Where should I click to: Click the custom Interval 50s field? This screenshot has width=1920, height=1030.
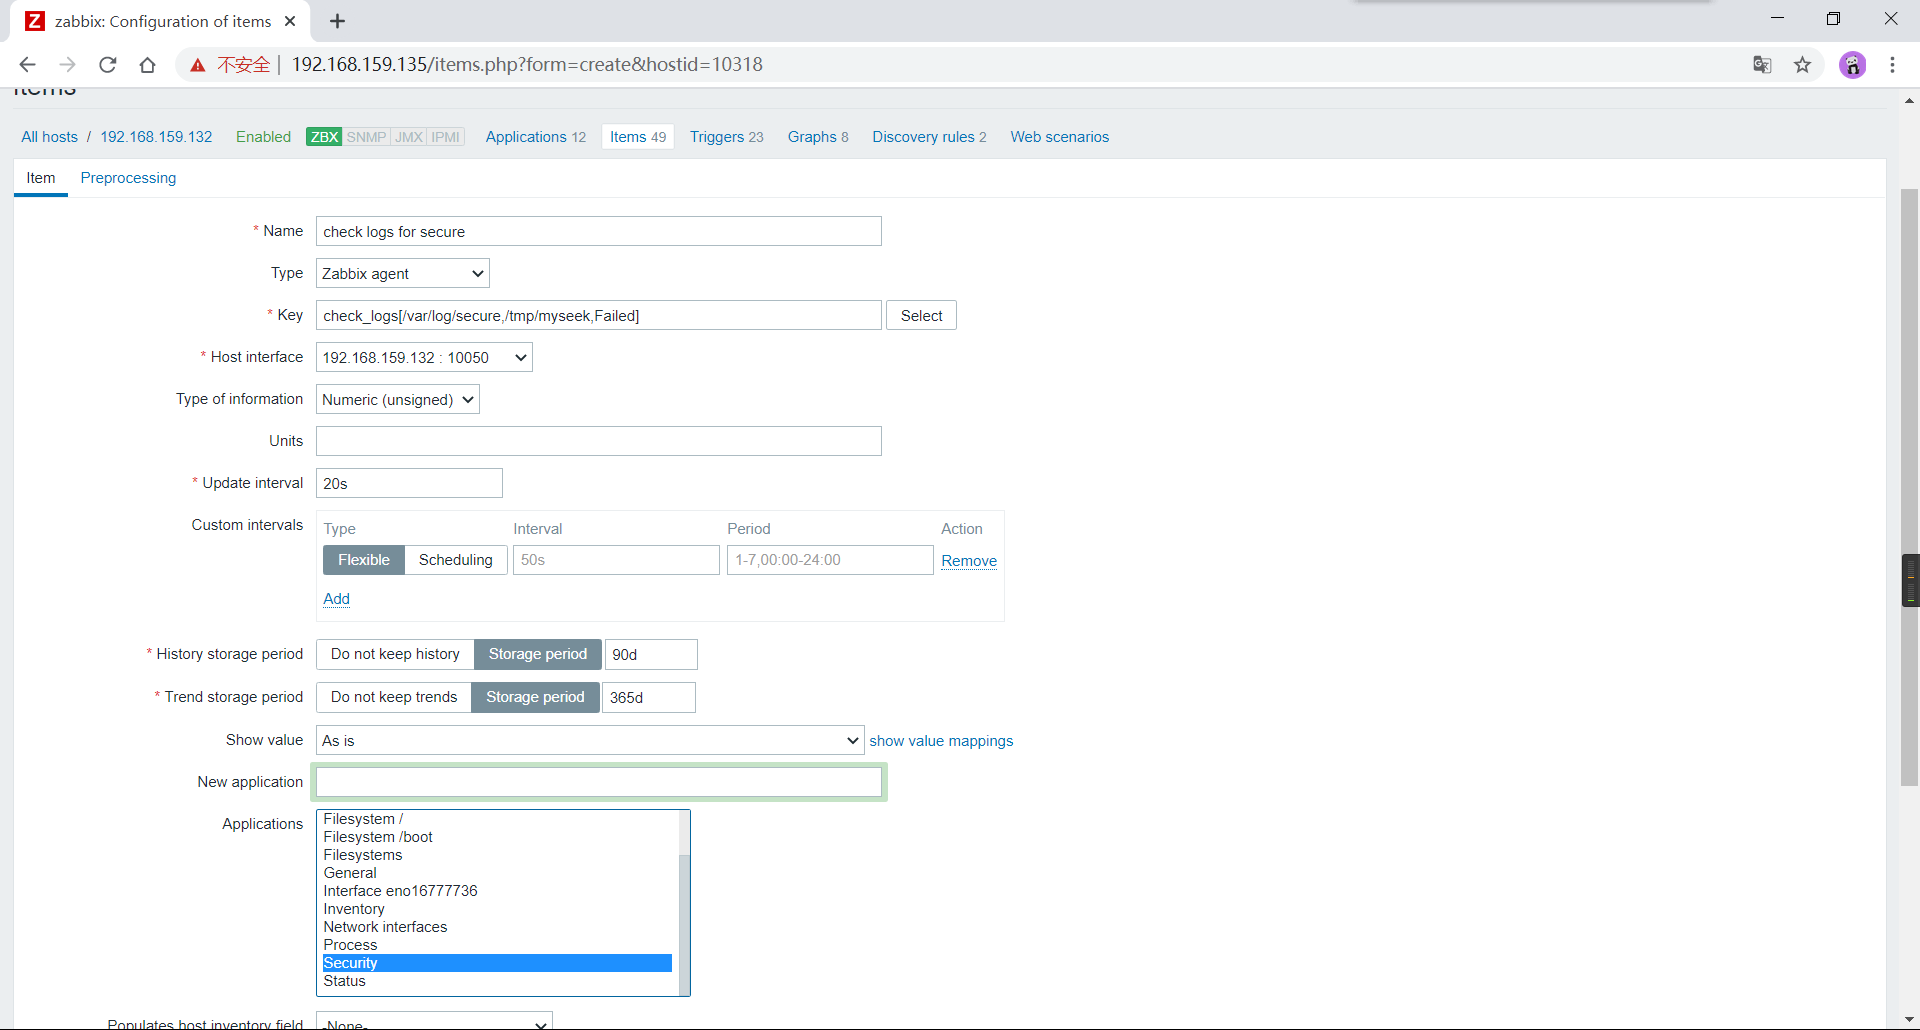click(616, 560)
